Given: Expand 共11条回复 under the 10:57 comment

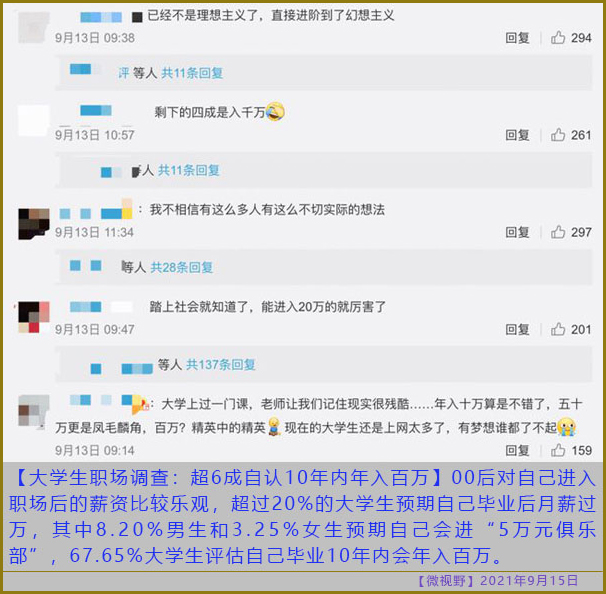Looking at the screenshot, I should 189,170.
